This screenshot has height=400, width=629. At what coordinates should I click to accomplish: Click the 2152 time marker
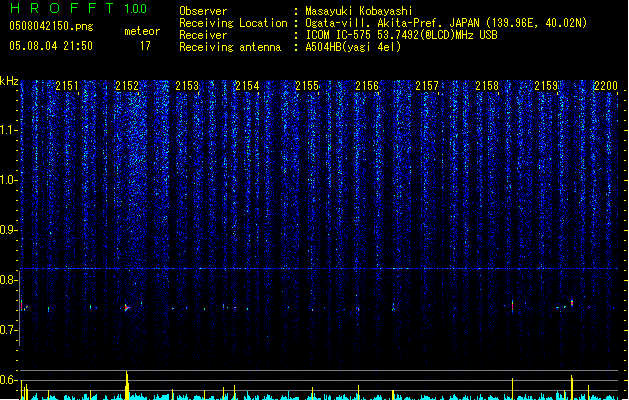pyautogui.click(x=127, y=86)
